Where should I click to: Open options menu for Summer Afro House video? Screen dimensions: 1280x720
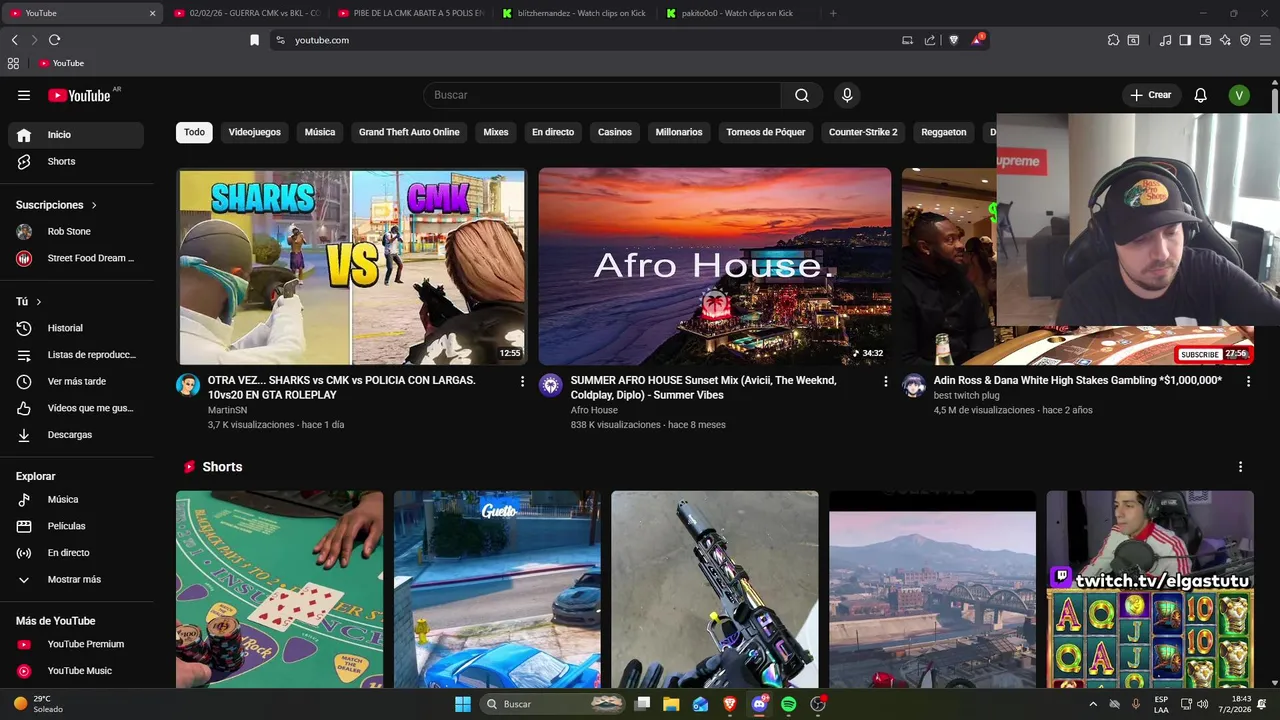coord(885,381)
